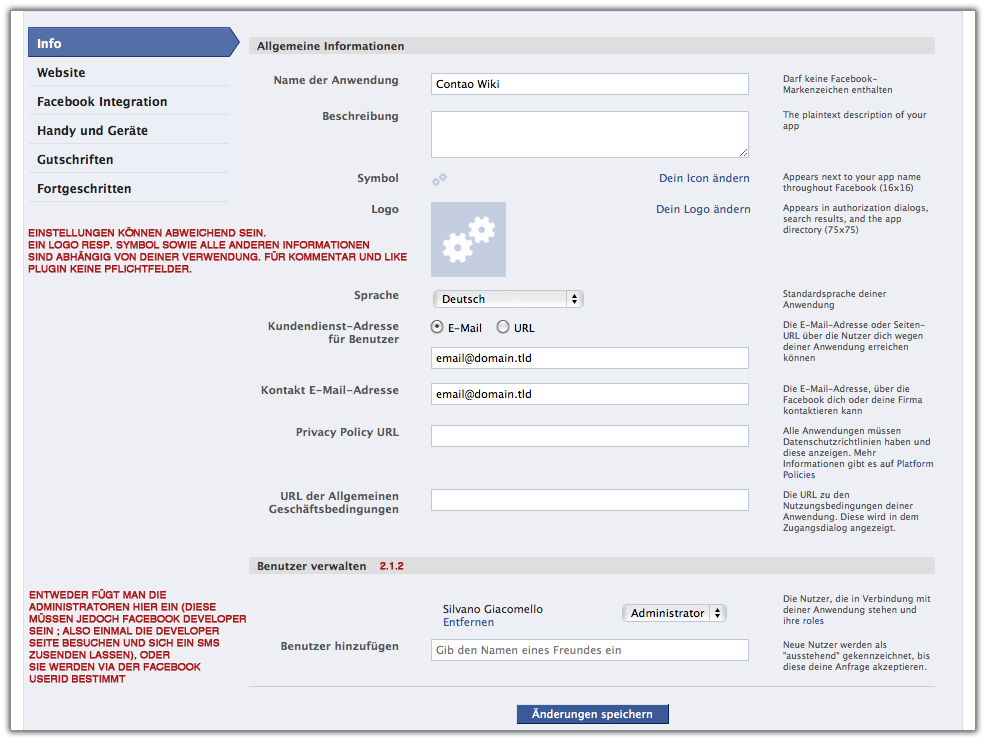Click Entfernen under Silvano Giacomello

point(468,623)
